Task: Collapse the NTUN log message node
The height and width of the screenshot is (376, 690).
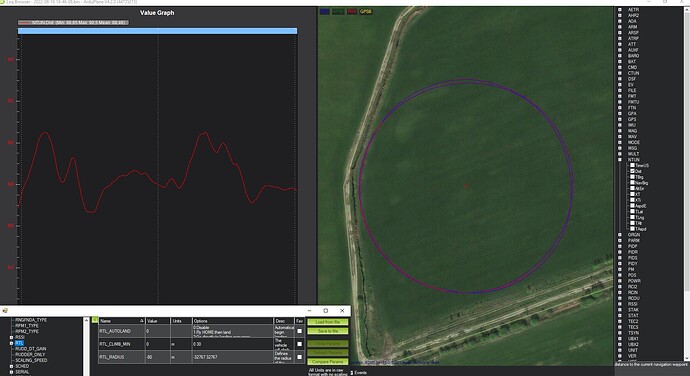Action: [620, 160]
